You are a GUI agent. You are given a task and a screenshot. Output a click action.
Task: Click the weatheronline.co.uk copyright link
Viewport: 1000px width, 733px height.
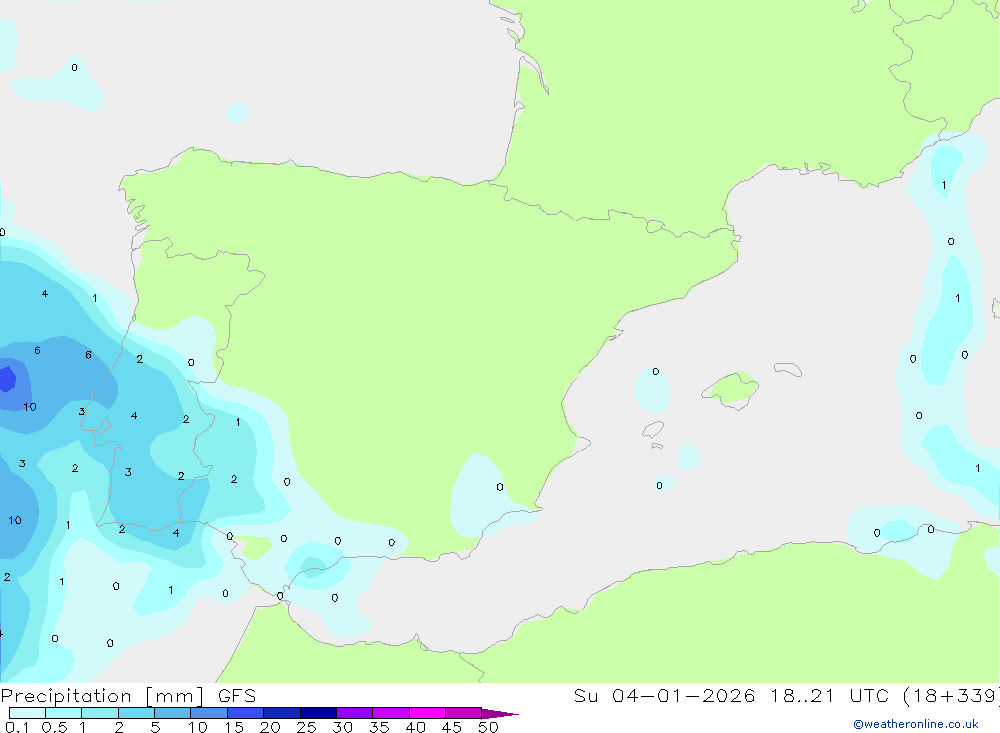tap(916, 724)
